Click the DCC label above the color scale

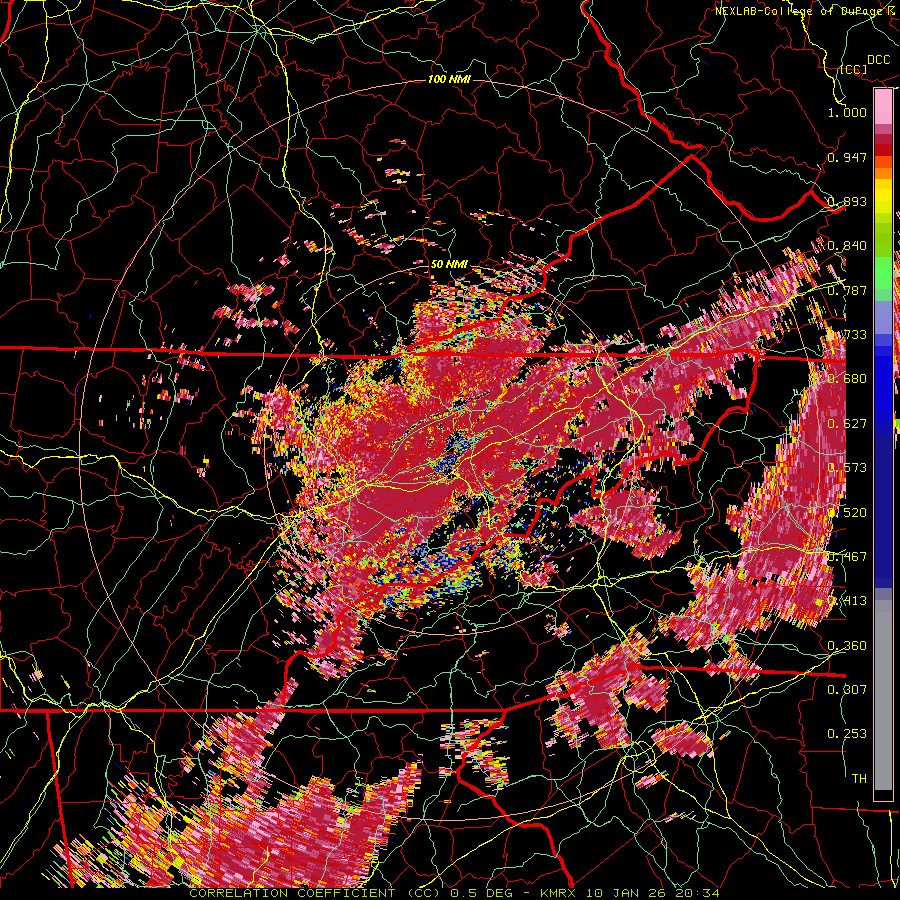click(x=879, y=60)
